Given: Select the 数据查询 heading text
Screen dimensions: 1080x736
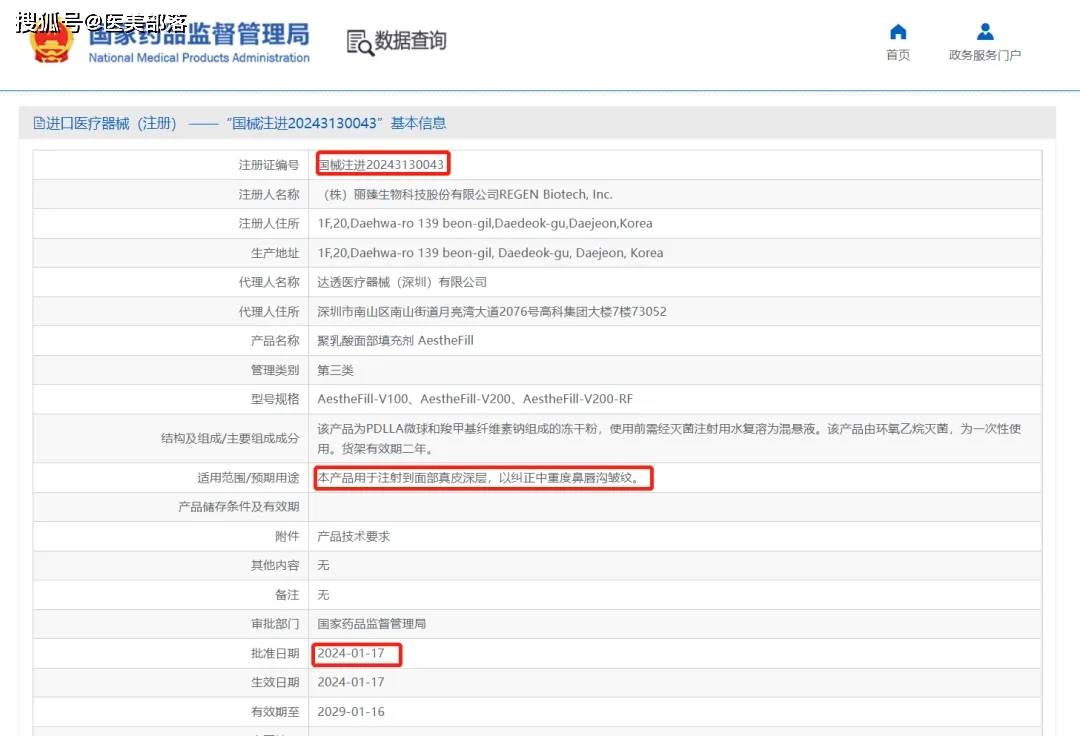Looking at the screenshot, I should pyautogui.click(x=410, y=41).
